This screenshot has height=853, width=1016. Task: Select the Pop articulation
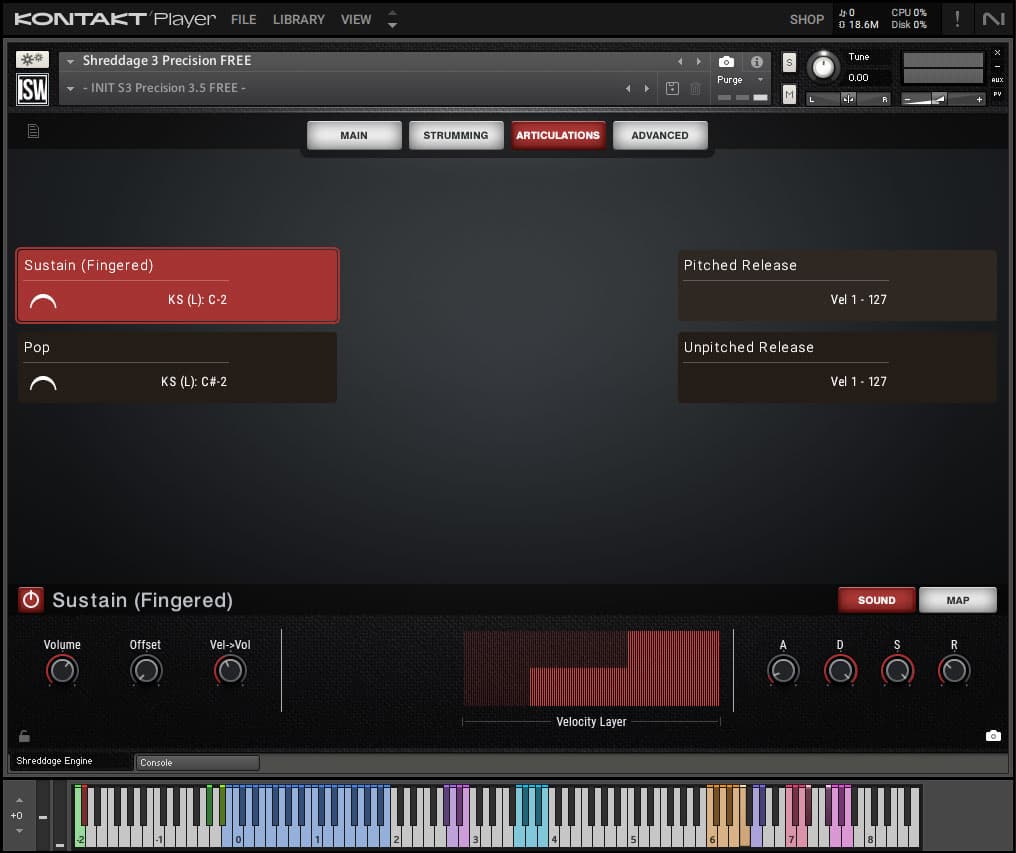point(178,368)
